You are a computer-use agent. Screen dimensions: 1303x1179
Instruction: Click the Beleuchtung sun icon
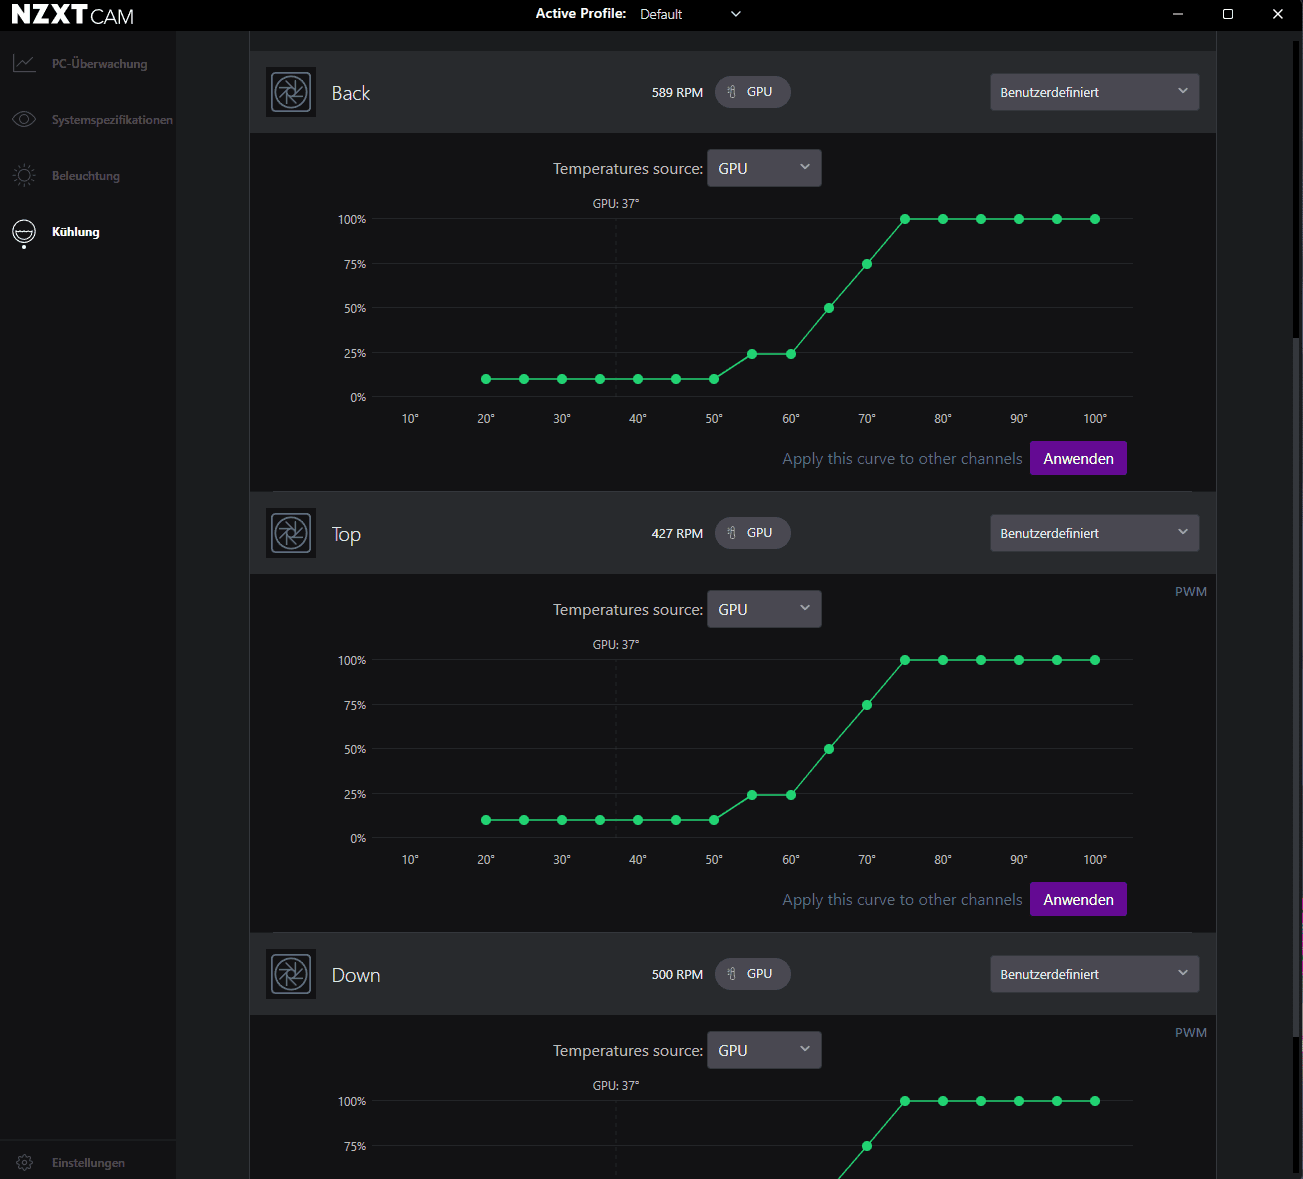(x=24, y=176)
